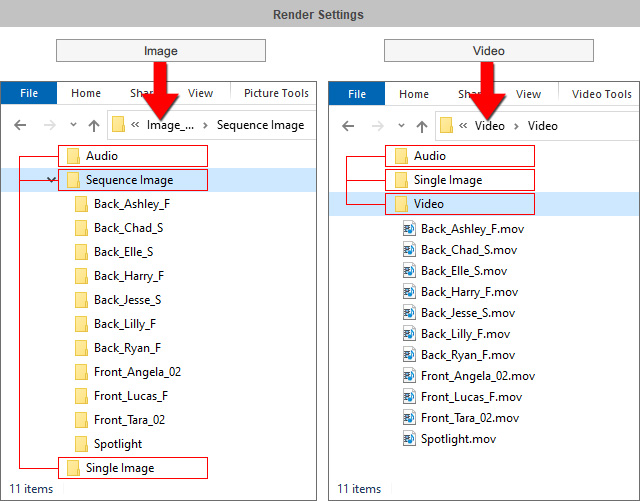Click the Image render settings button
Image resolution: width=640 pixels, height=501 pixels.
coord(161,51)
